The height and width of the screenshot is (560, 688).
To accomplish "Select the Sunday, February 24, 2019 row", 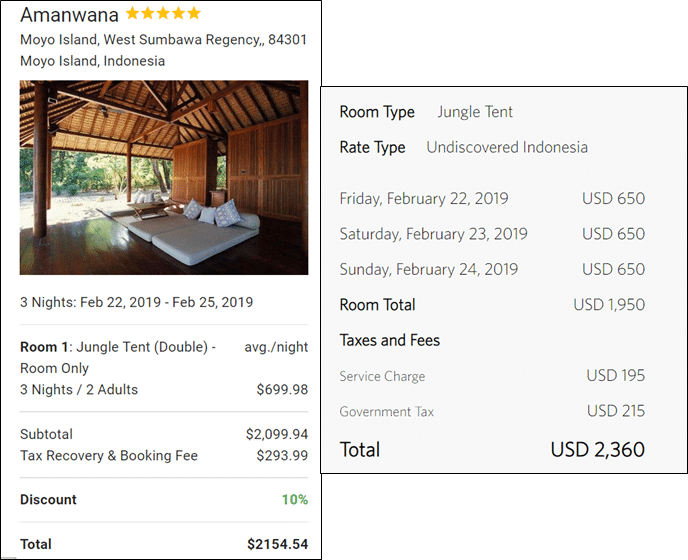I will point(492,269).
